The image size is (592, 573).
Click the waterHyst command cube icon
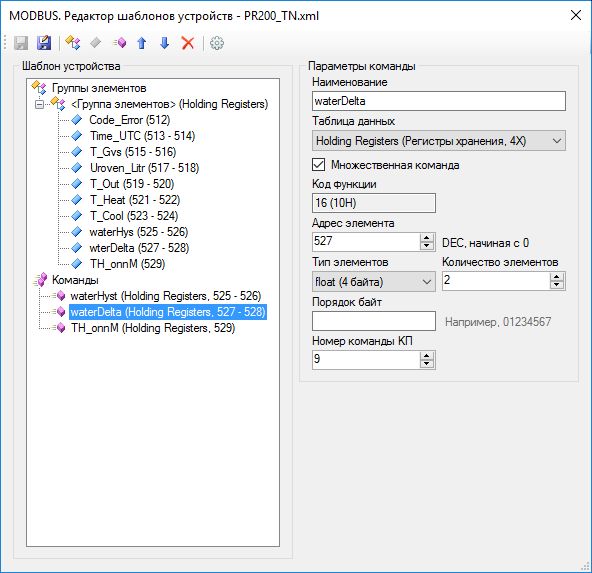point(59,296)
